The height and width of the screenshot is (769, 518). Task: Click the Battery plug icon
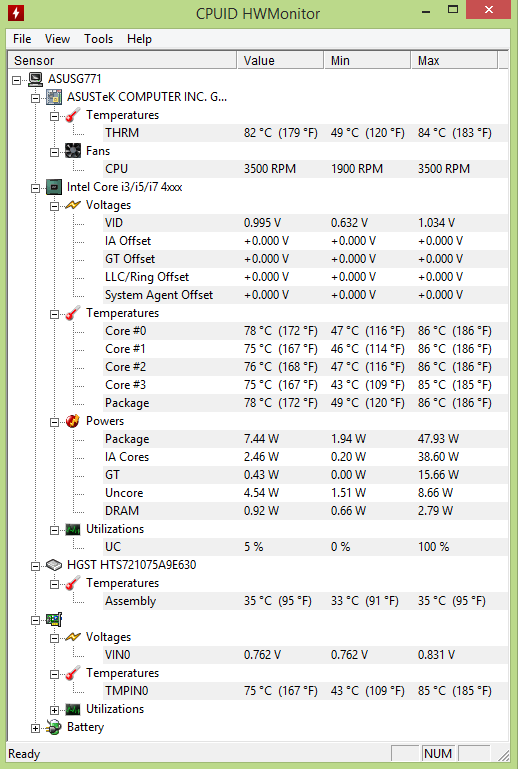54,727
